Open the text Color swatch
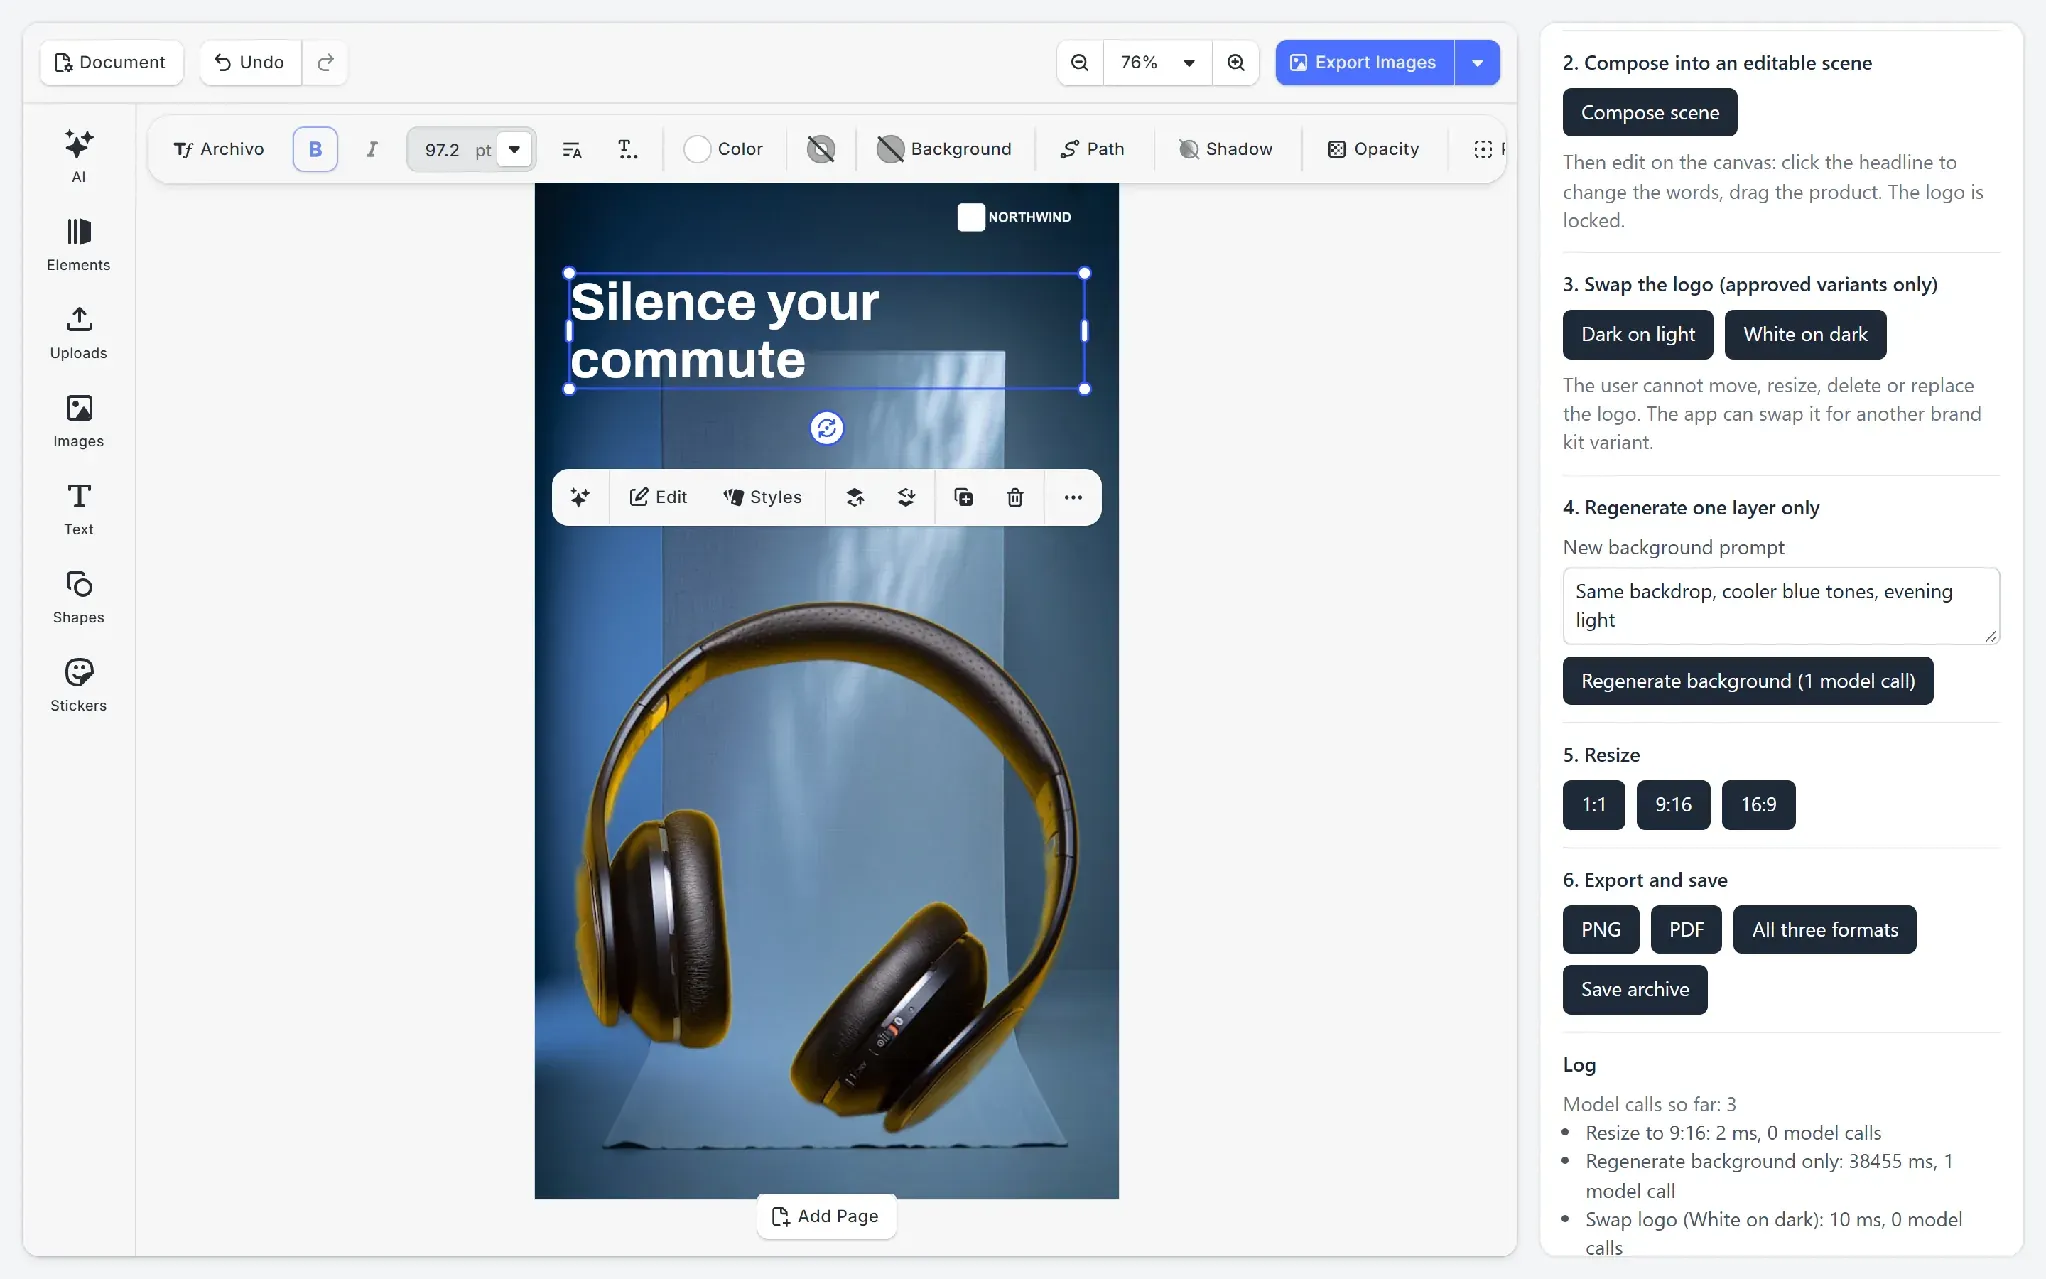Image resolution: width=2046 pixels, height=1279 pixels. 723,149
